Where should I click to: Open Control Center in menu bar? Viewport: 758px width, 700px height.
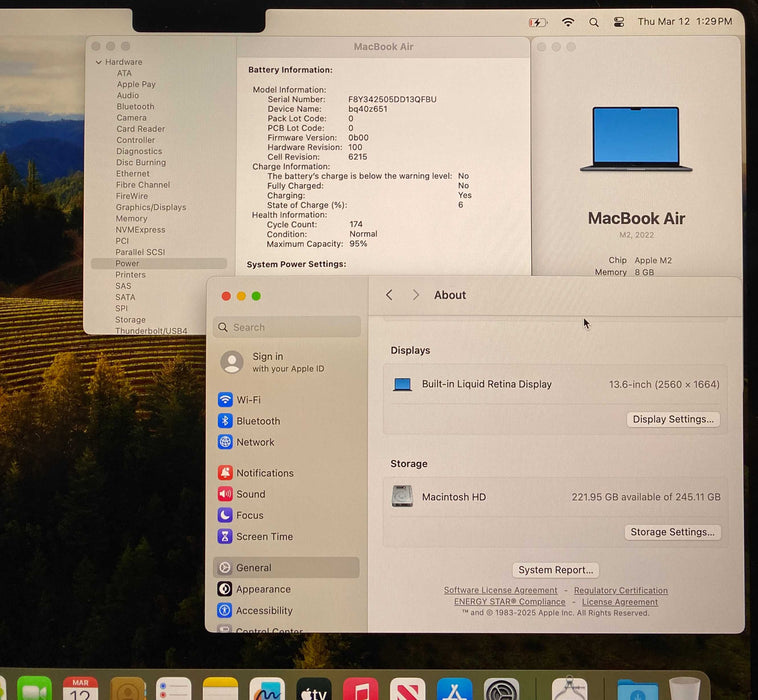[619, 22]
